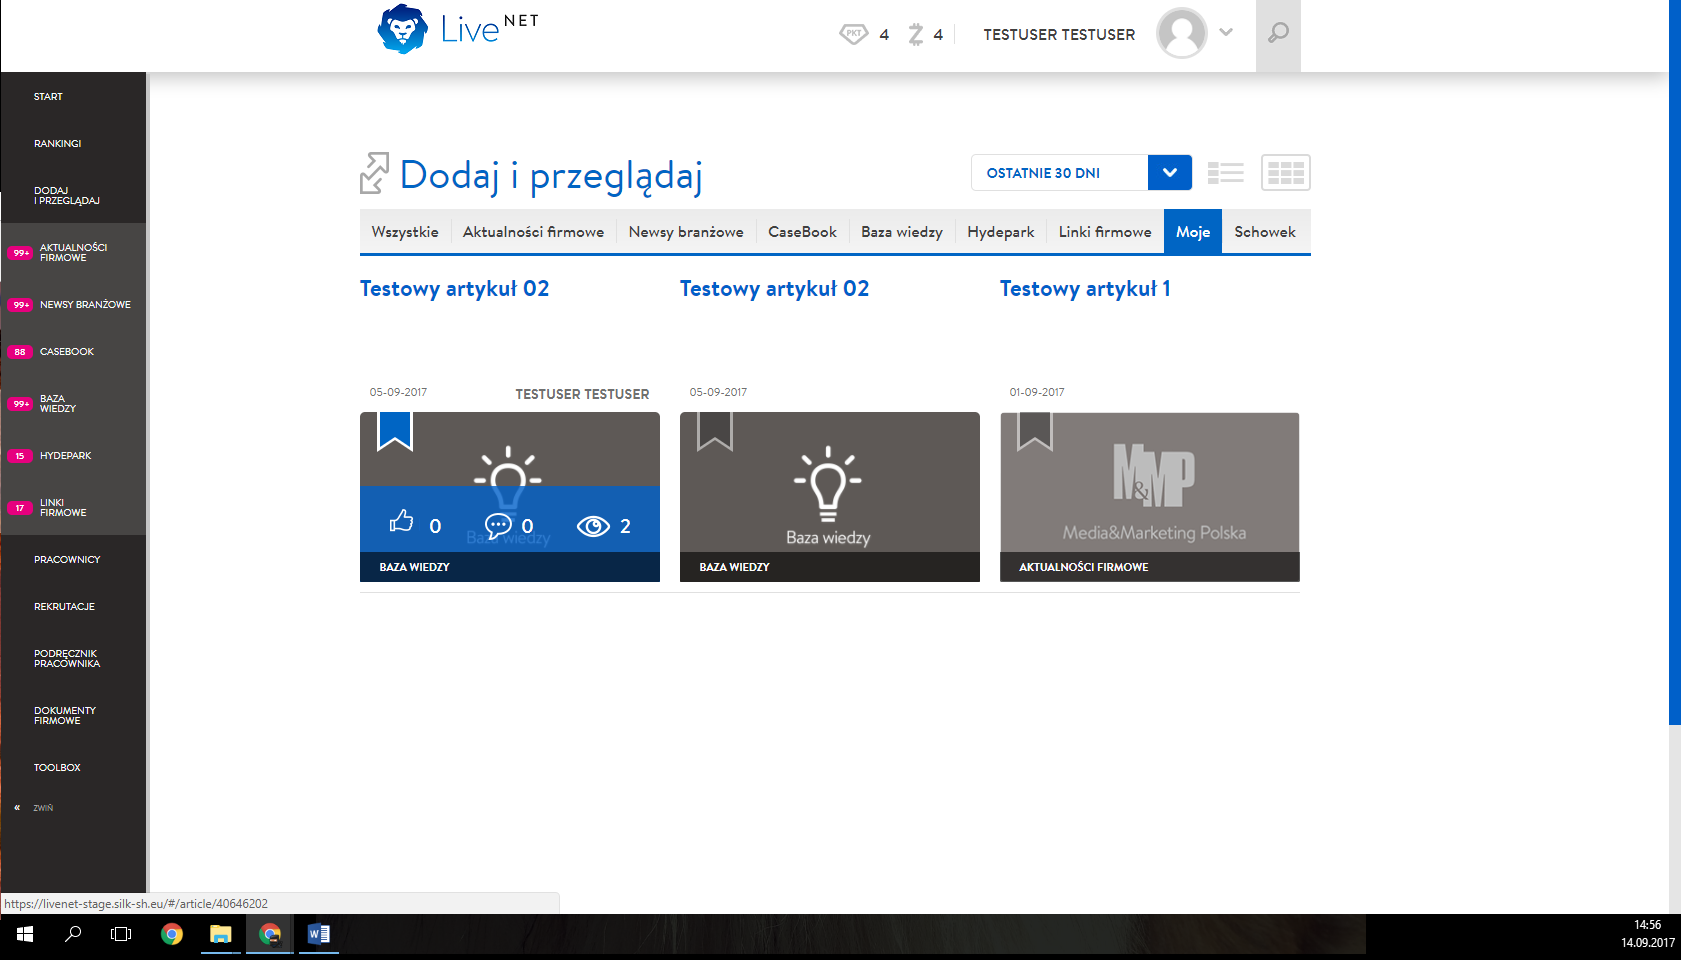Click the LiveNET lion logo
Screen dimensions: 1681x960
click(x=402, y=29)
